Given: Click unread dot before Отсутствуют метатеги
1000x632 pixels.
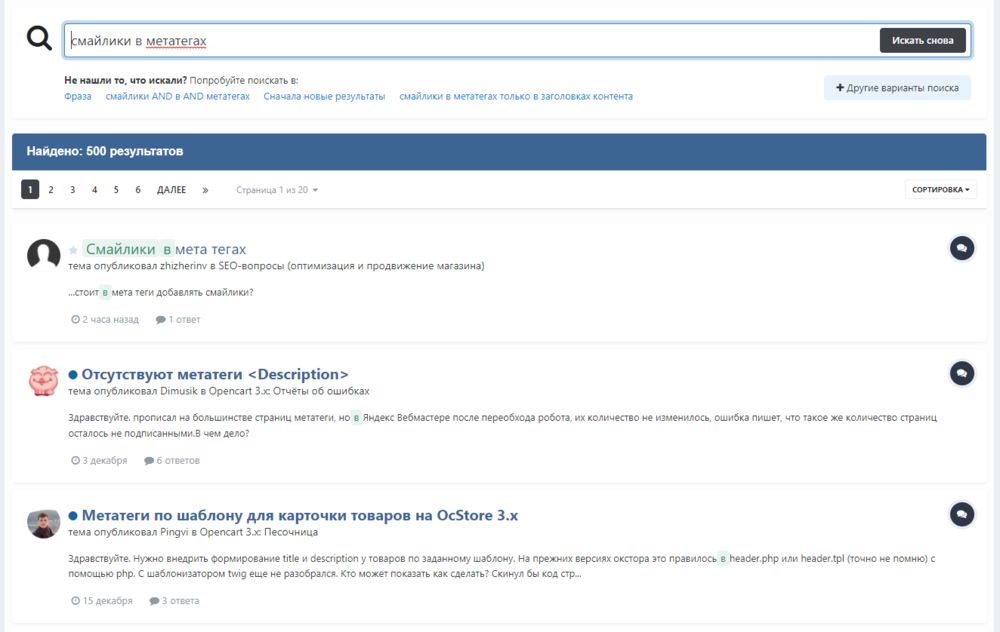Looking at the screenshot, I should pos(73,375).
